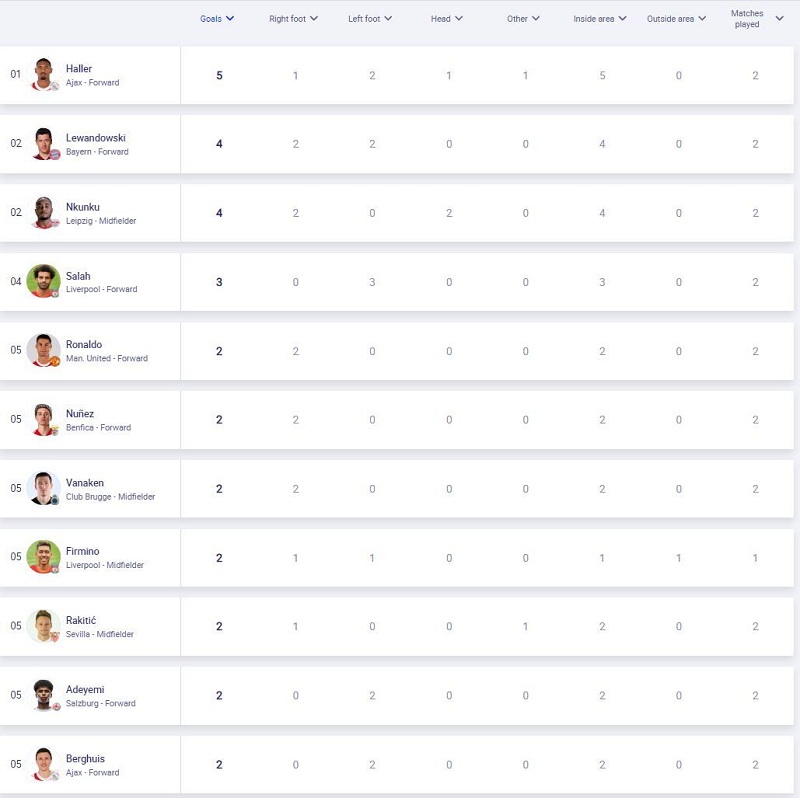This screenshot has height=798, width=800.
Task: Click the Head column sort arrow
Action: (459, 18)
